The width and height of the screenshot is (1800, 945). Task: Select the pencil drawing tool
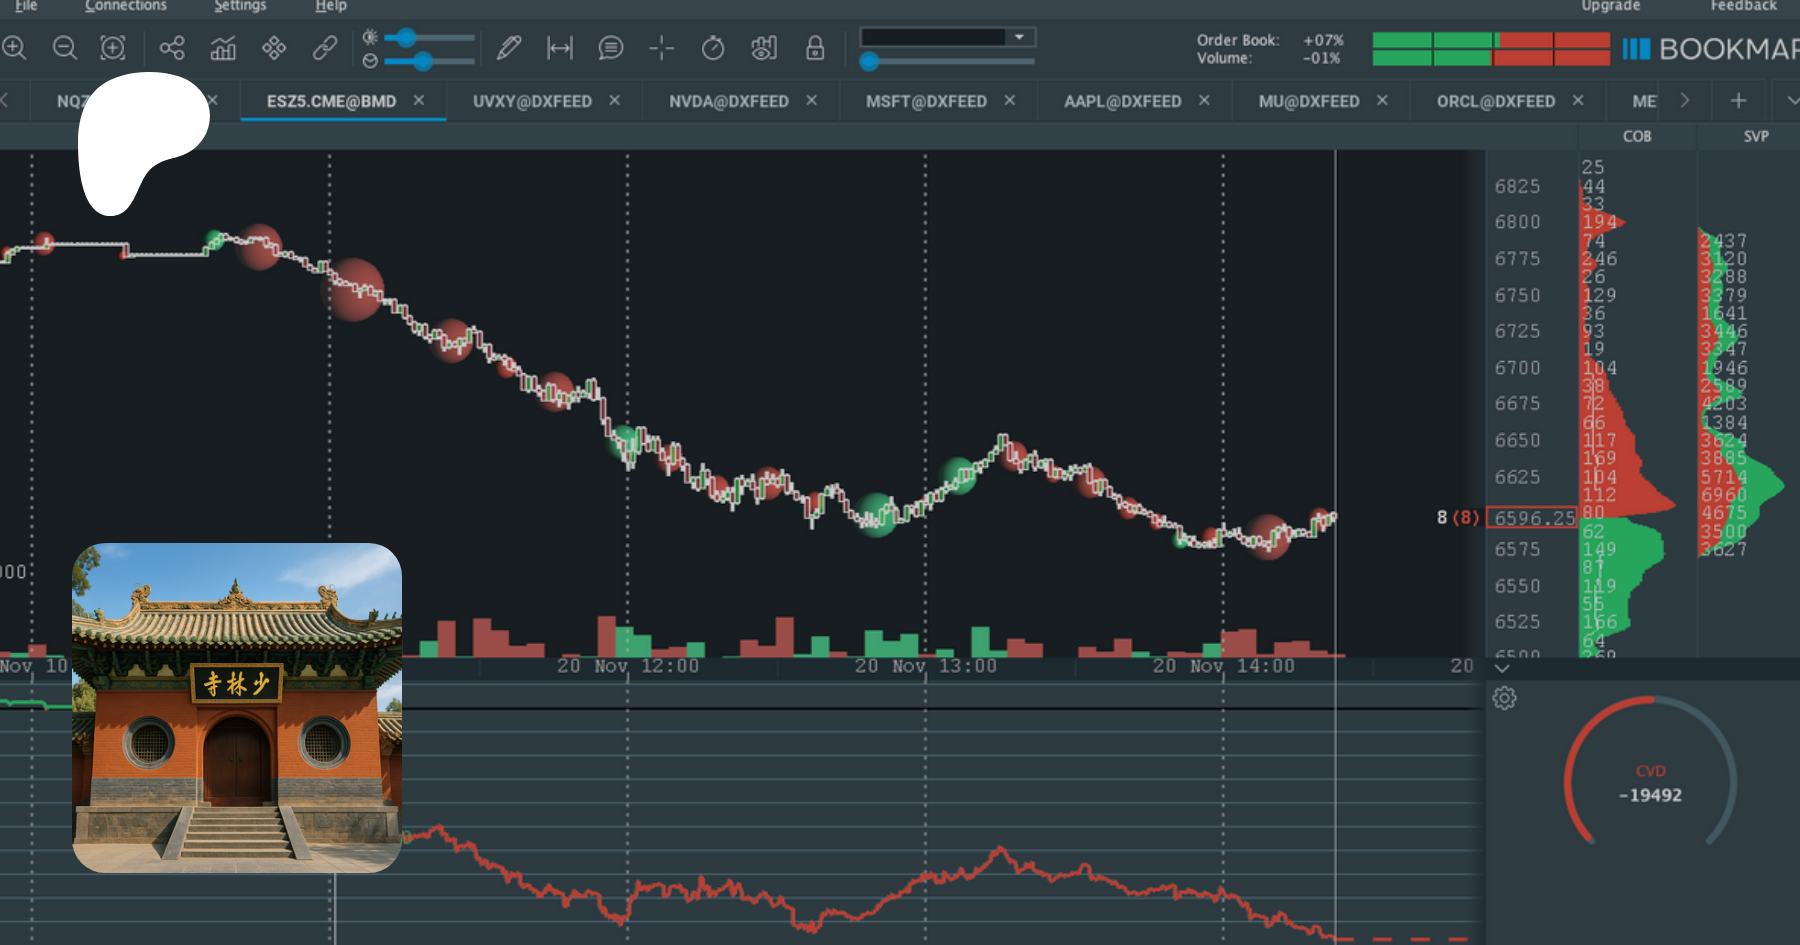509,47
